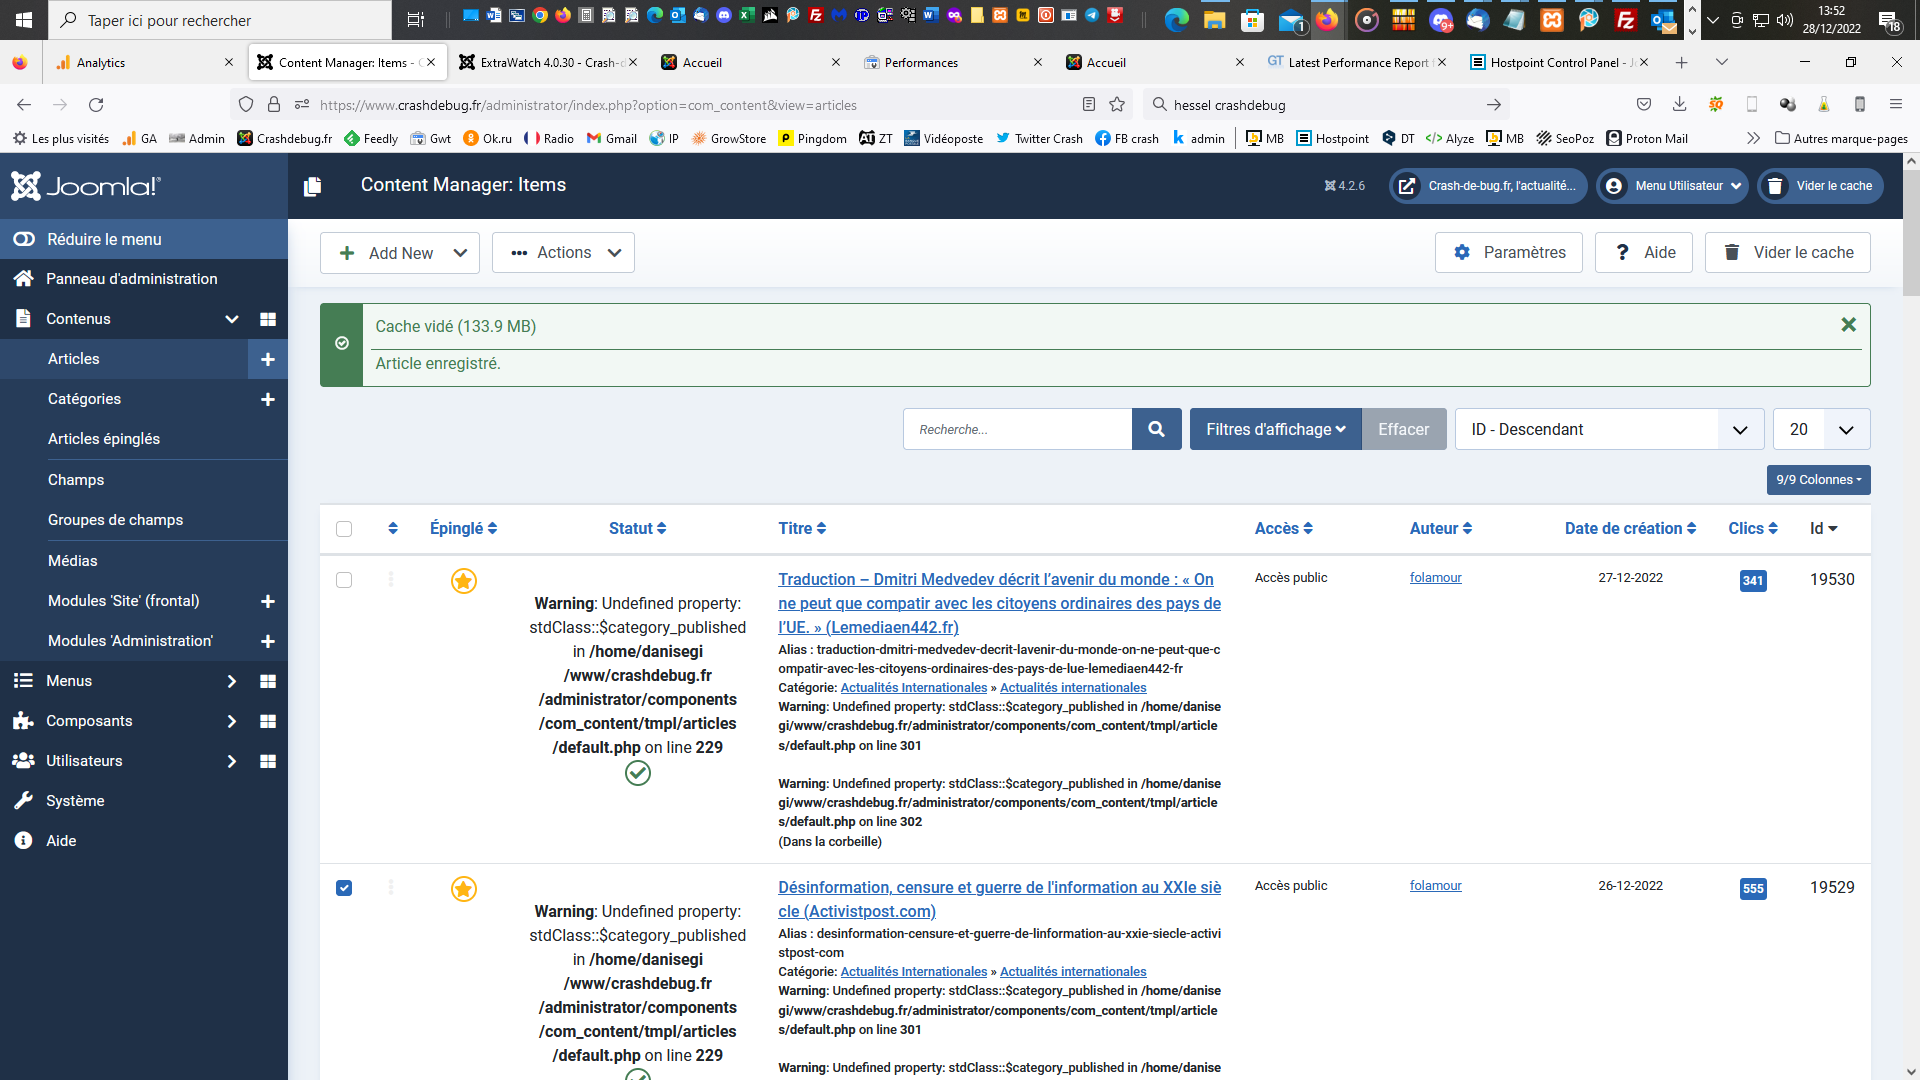
Task: Expand the 9/9 Colonnes dropdown
Action: [1818, 480]
